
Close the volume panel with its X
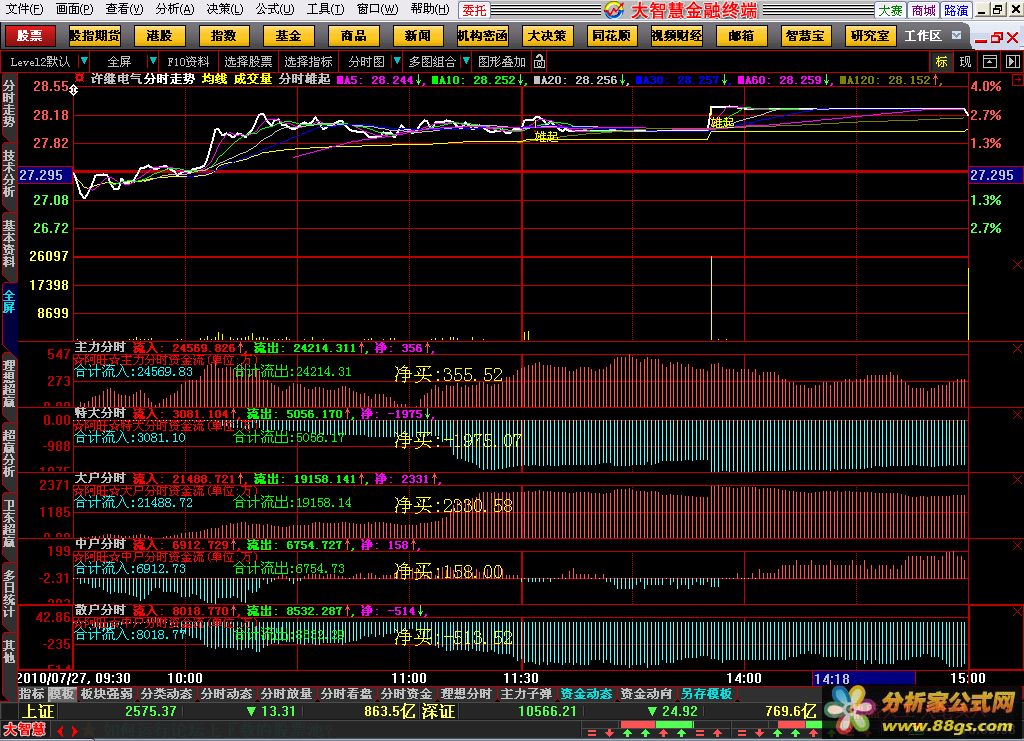click(1017, 264)
